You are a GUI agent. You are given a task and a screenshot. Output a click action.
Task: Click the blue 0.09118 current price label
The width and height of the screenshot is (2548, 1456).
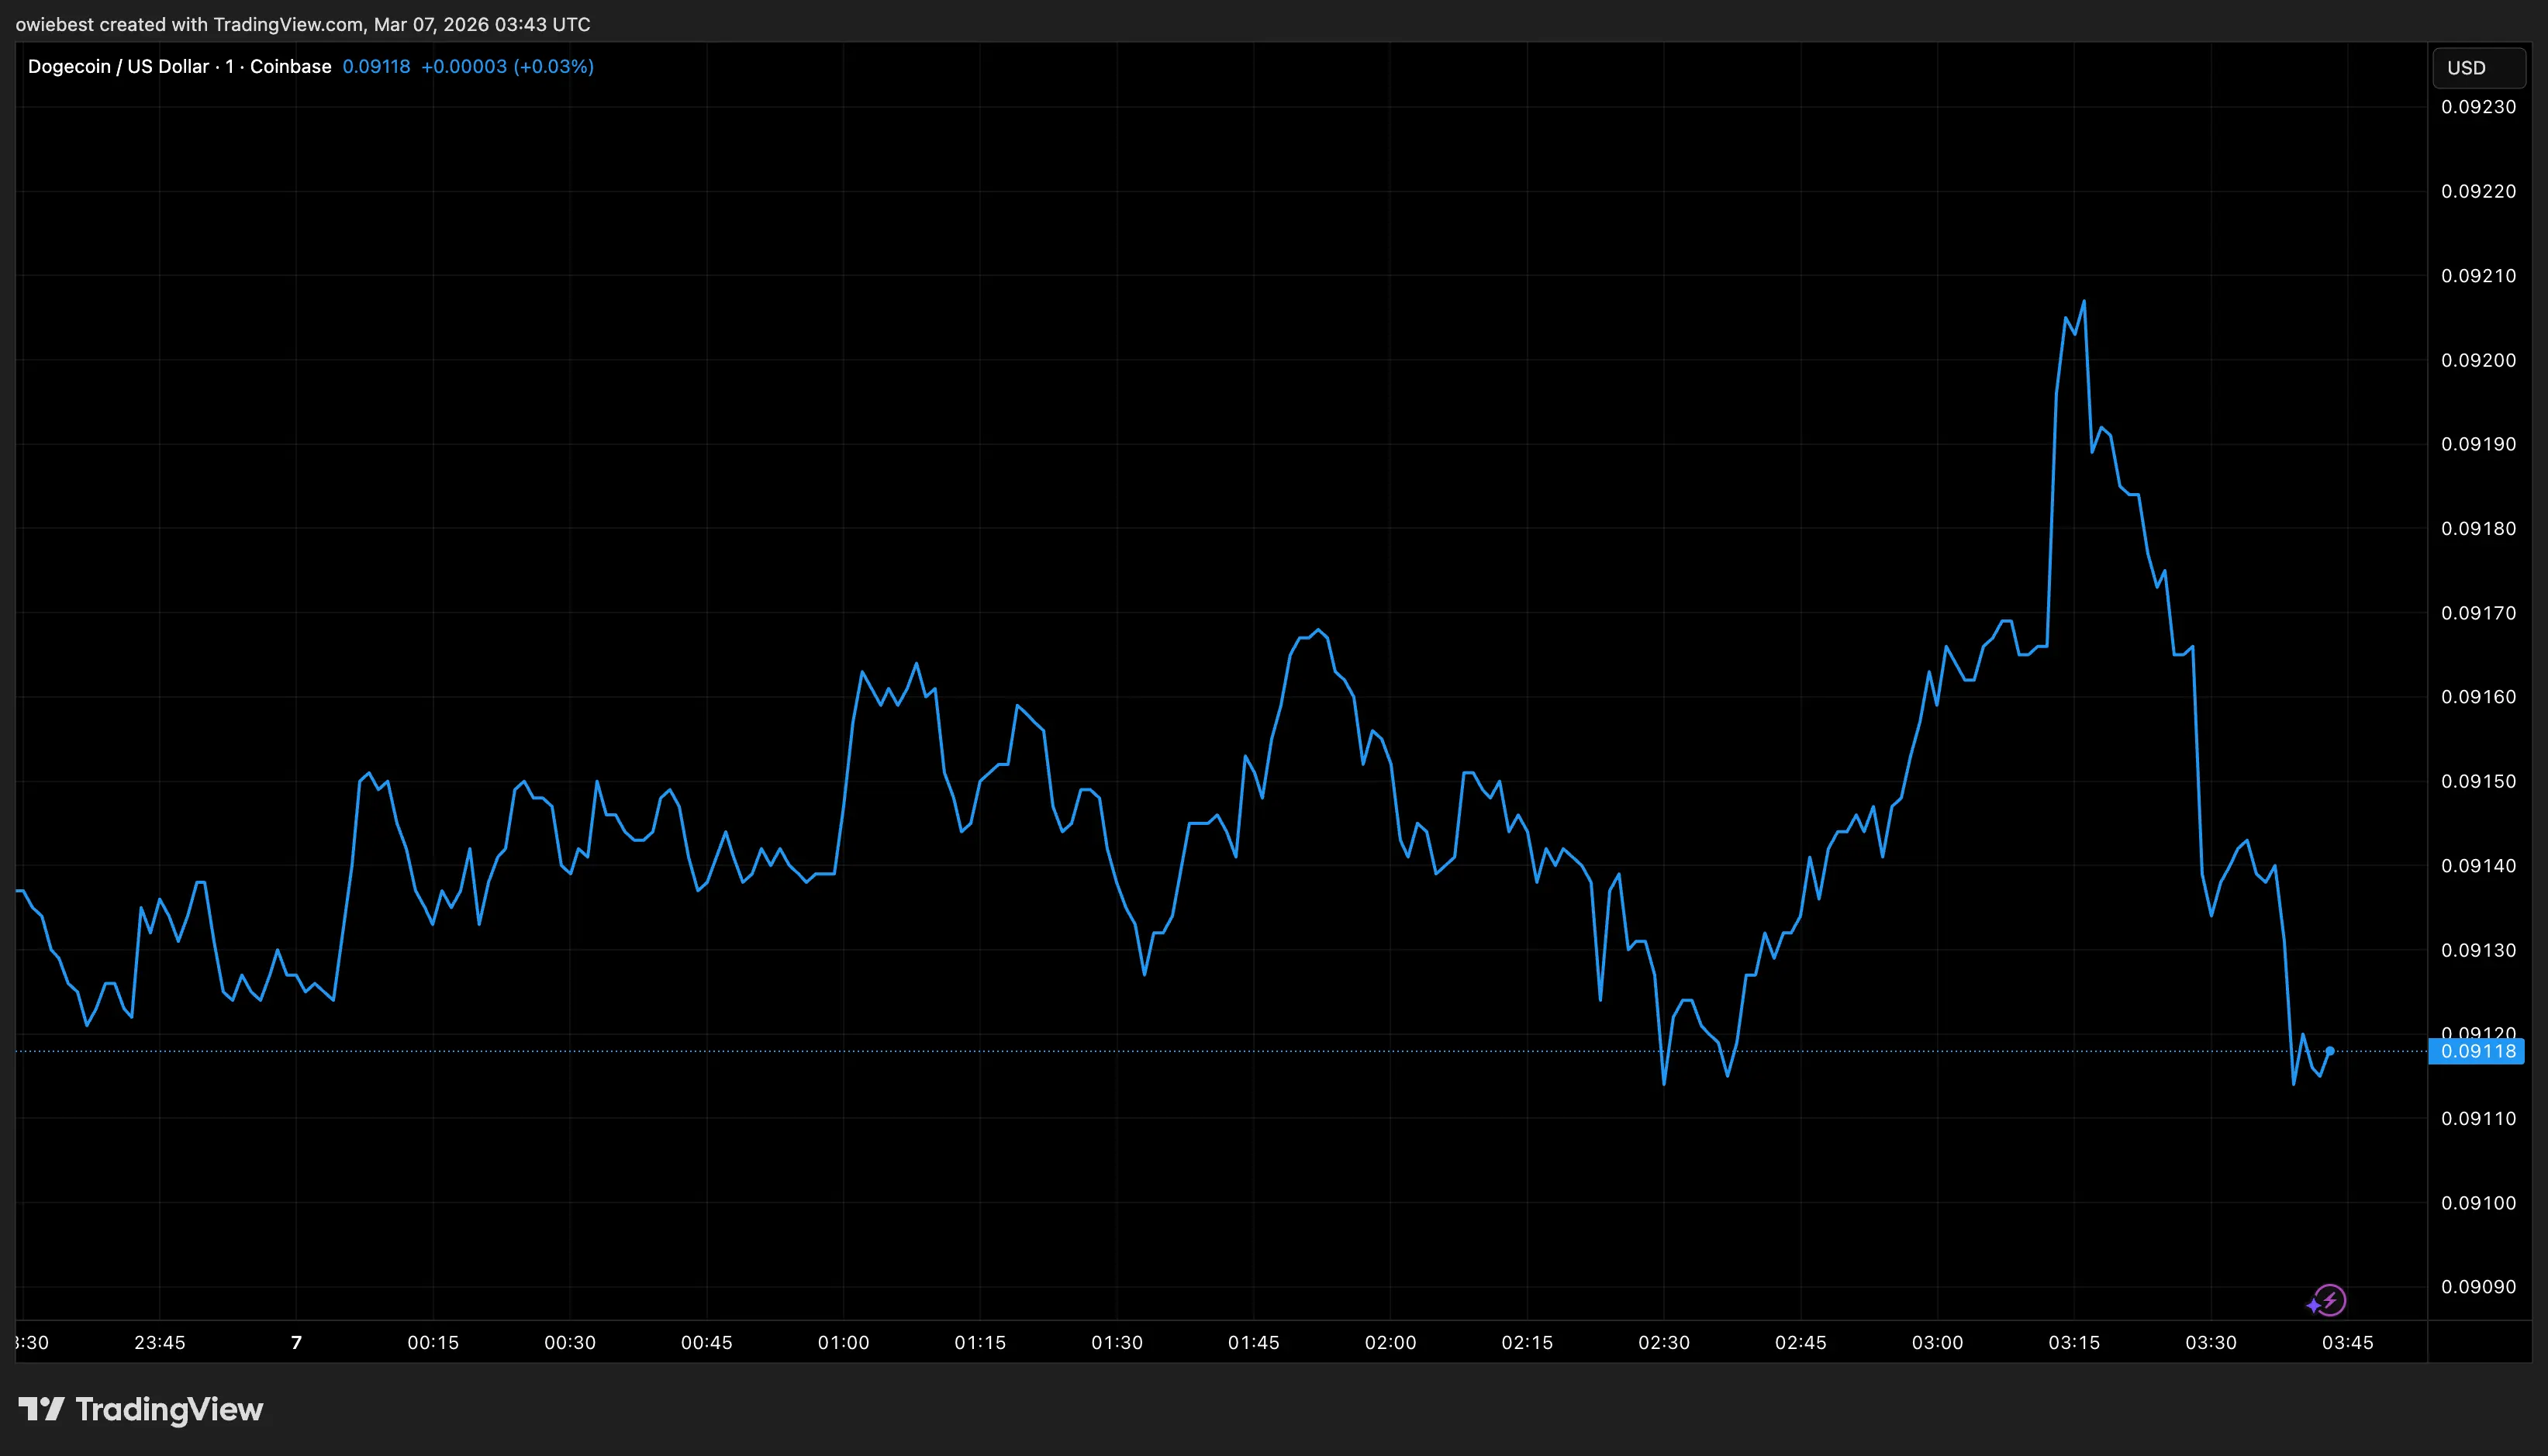click(x=2477, y=1051)
